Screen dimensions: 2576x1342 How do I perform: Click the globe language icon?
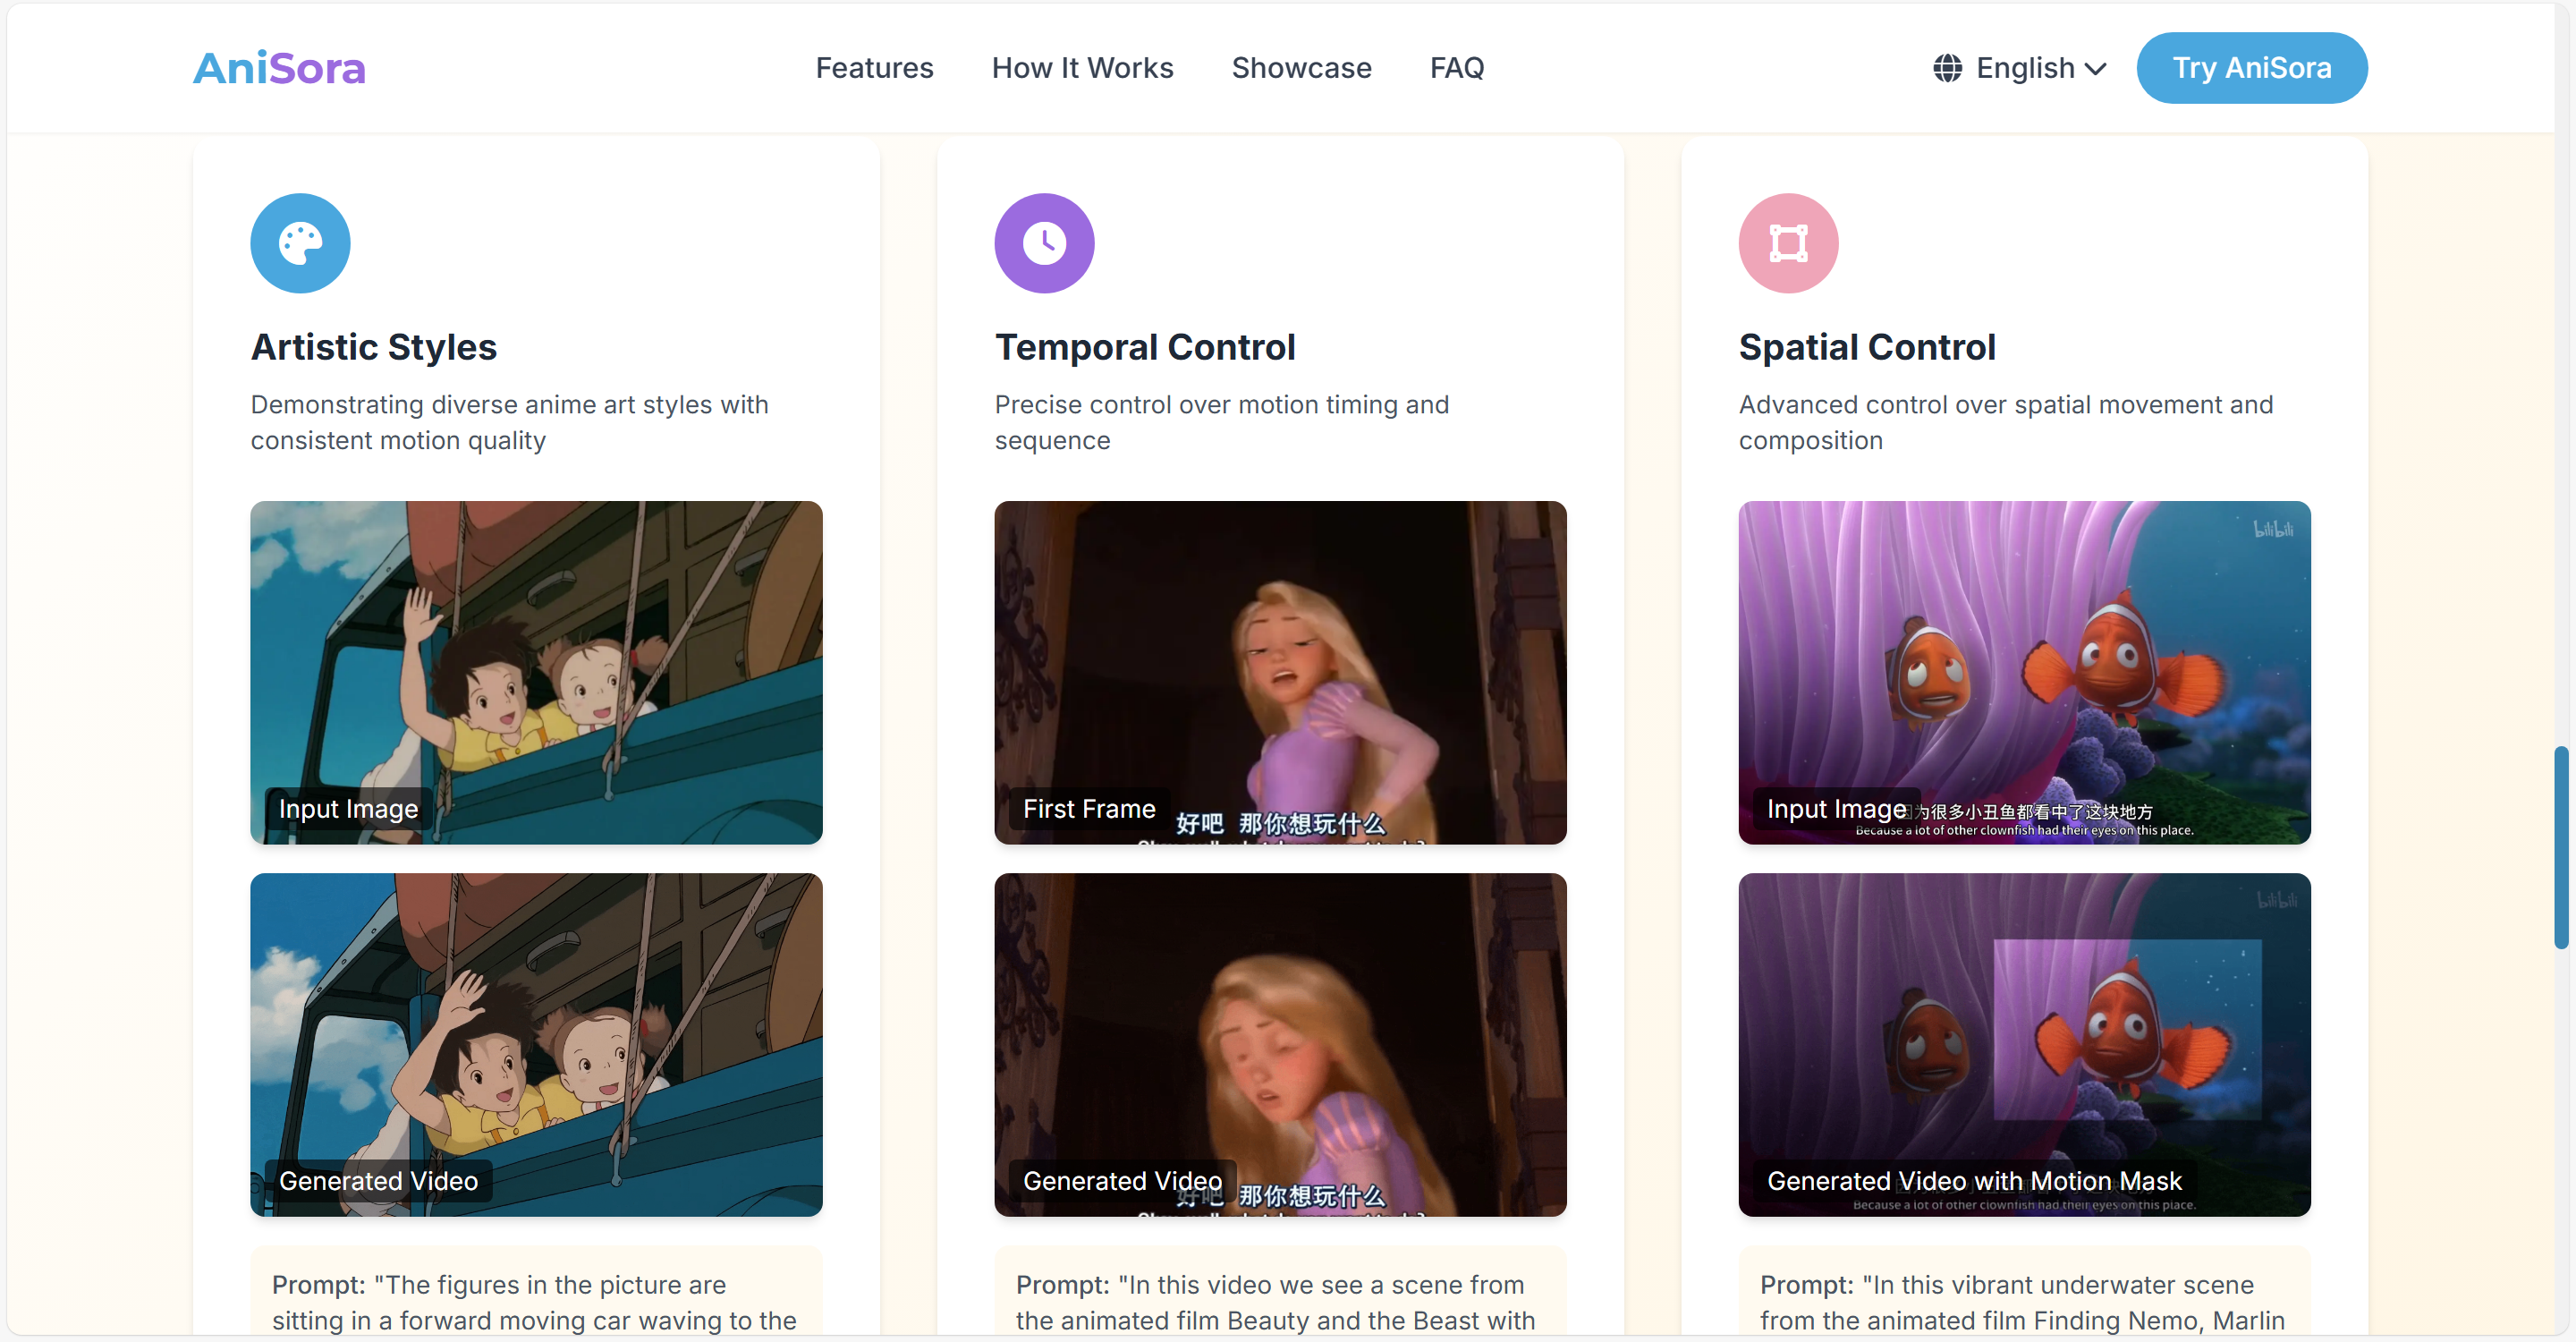pos(1947,68)
